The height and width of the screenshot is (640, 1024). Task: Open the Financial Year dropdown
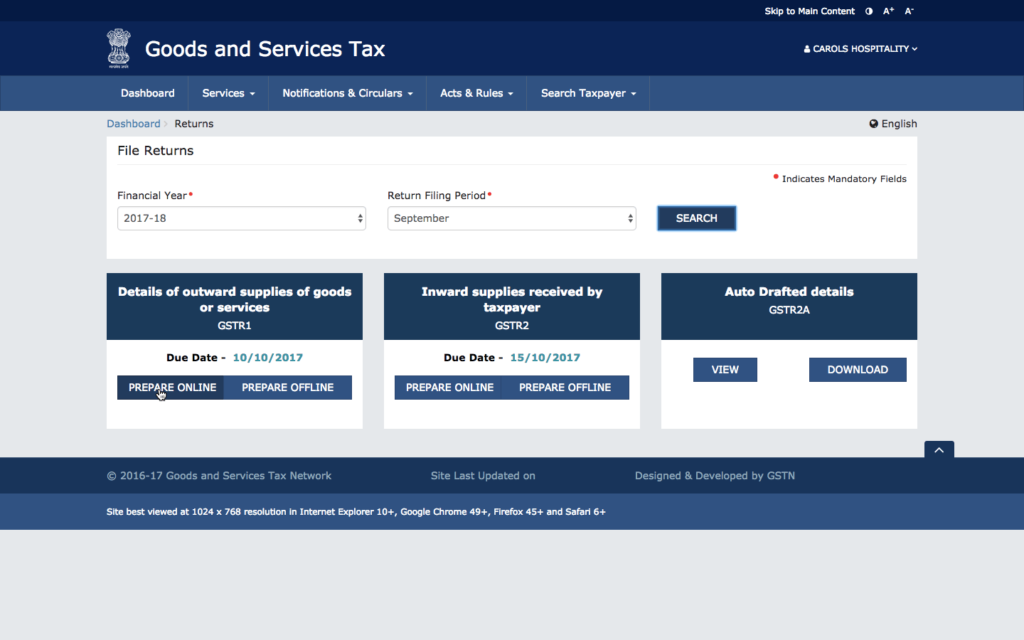[x=241, y=217]
